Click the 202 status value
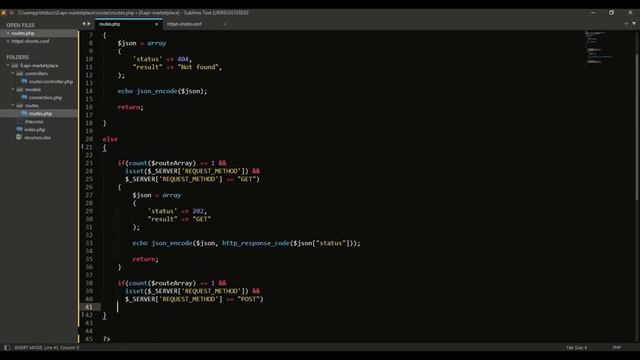The width and height of the screenshot is (640, 360). 198,211
